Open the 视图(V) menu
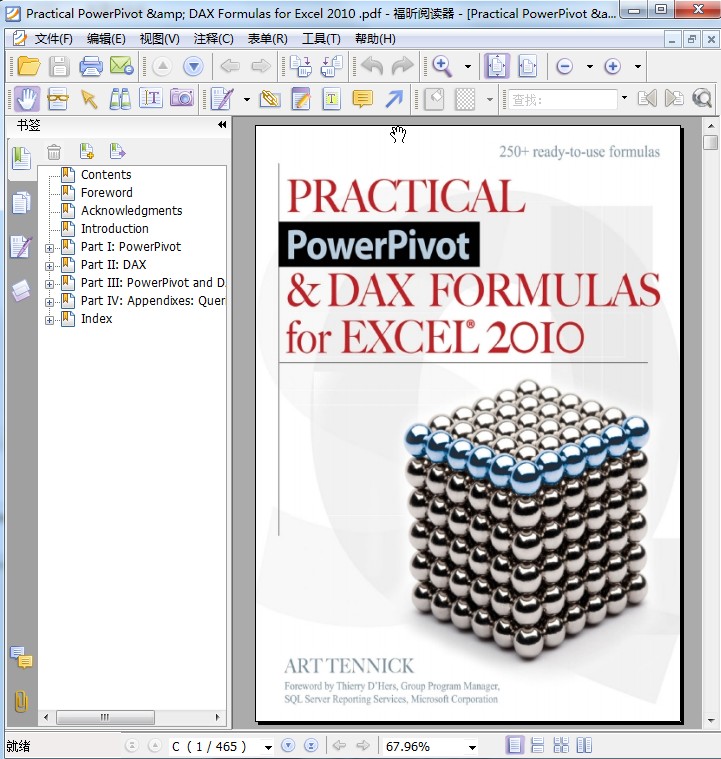This screenshot has height=759, width=721. coord(159,39)
